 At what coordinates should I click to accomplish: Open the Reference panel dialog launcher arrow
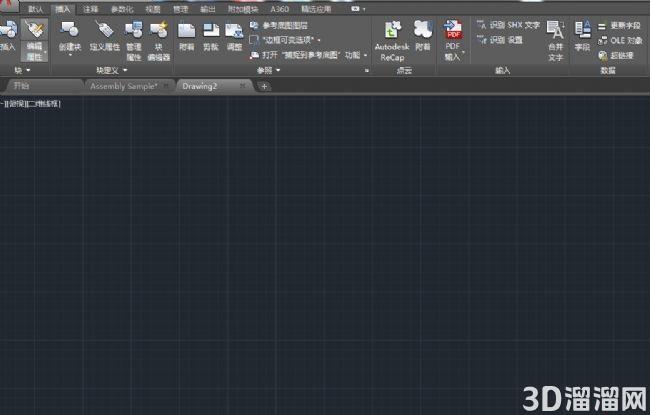click(x=367, y=71)
